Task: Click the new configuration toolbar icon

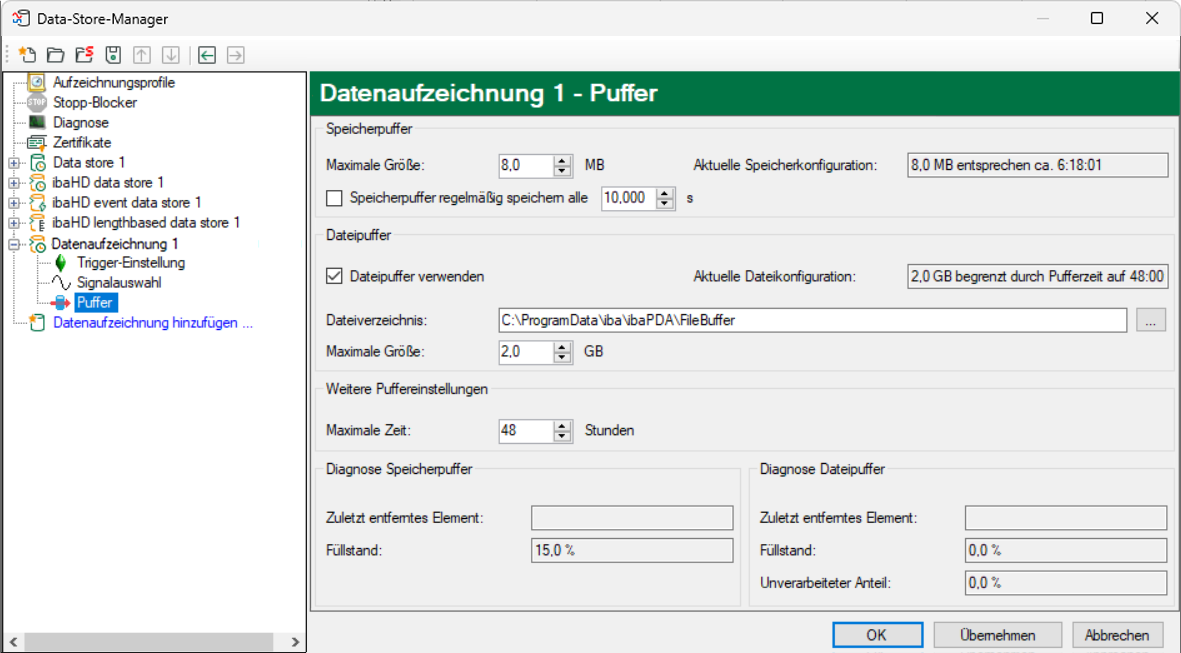Action: click(x=27, y=55)
